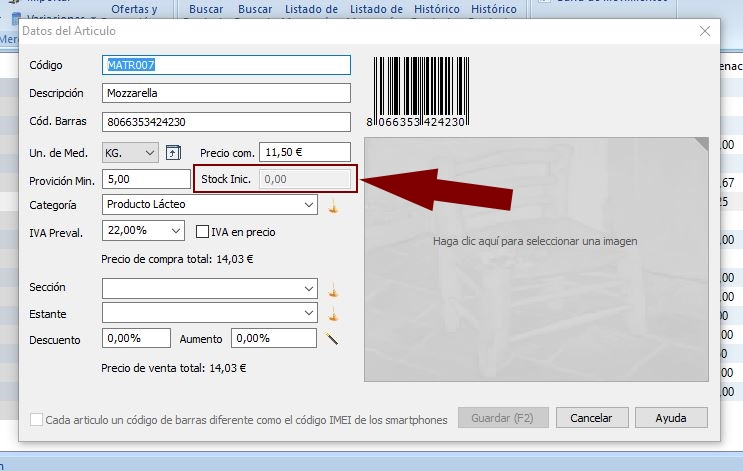Close the Datos del Articulo dialog
The image size is (743, 471).
[705, 31]
